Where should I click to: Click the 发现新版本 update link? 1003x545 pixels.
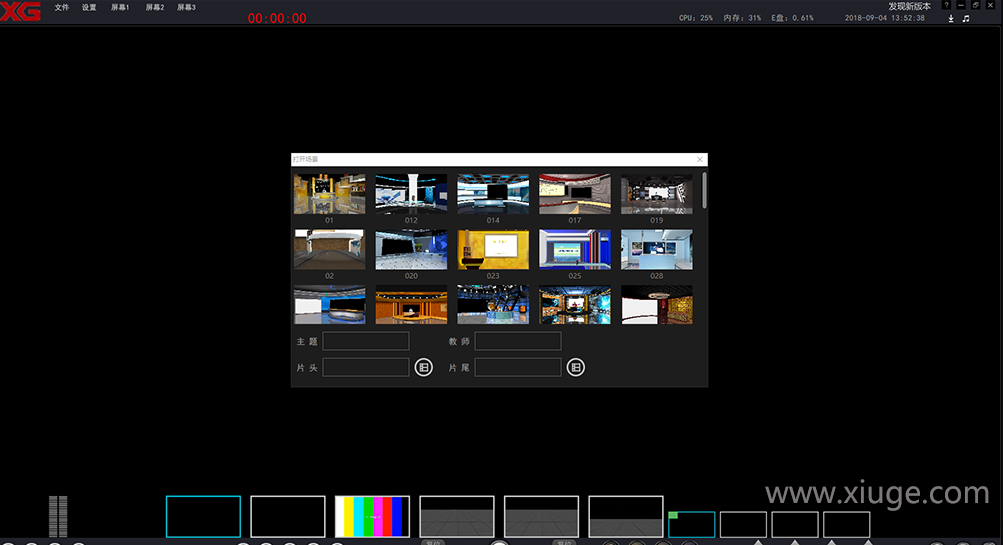[909, 6]
